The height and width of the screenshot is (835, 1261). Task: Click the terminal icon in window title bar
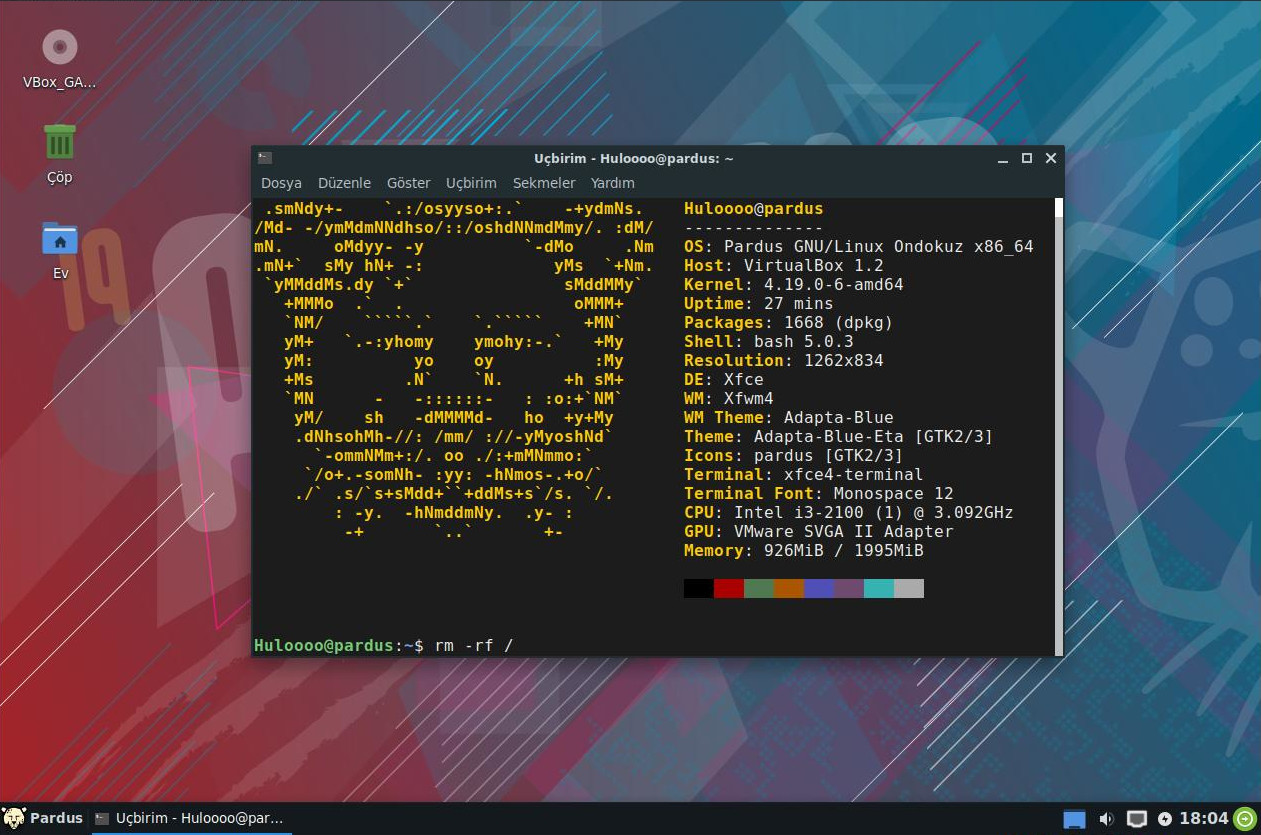(x=265, y=158)
